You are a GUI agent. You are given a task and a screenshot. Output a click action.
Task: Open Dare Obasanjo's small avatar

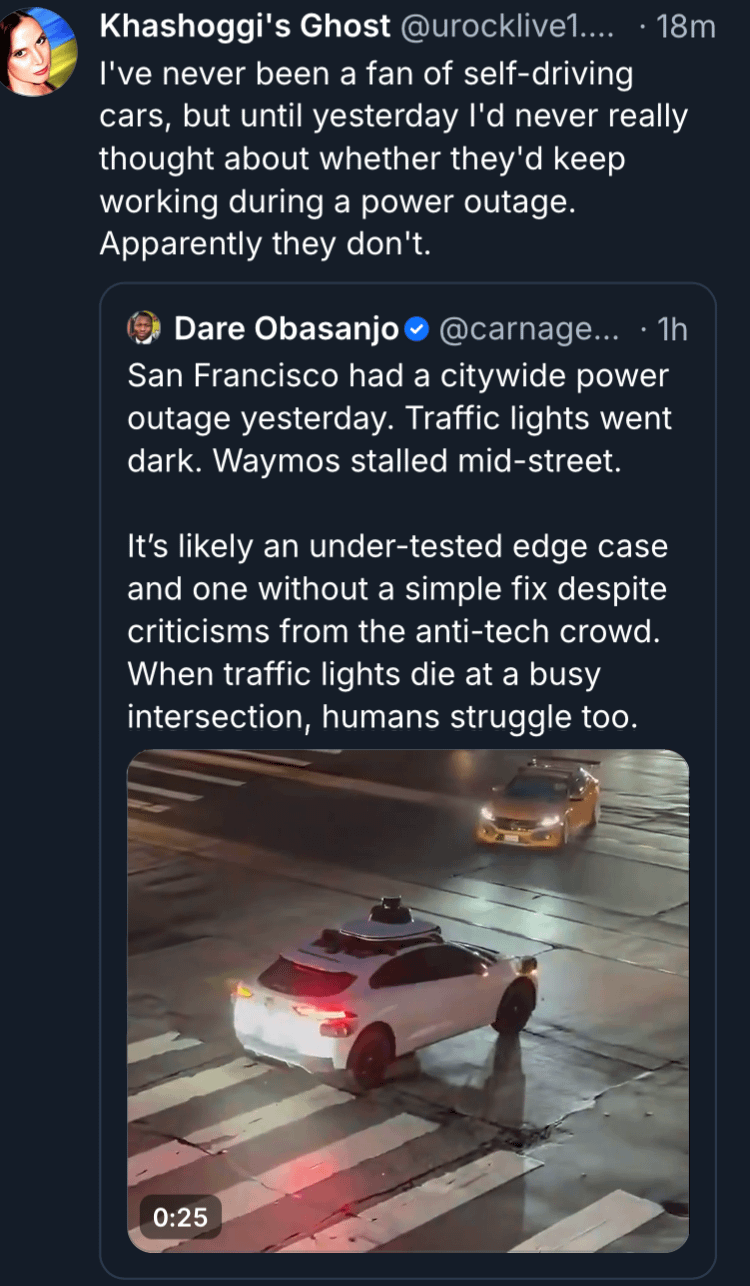click(145, 328)
